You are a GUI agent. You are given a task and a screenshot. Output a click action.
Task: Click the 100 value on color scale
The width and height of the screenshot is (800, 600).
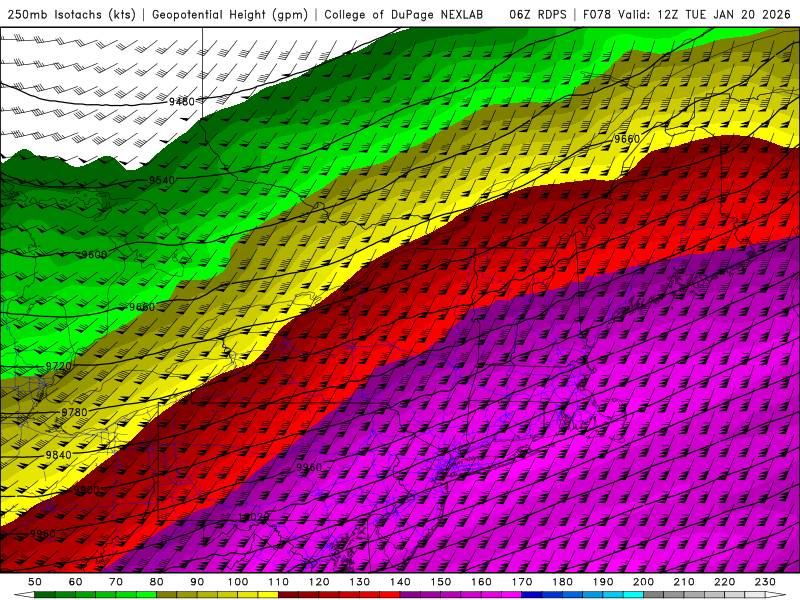click(238, 582)
